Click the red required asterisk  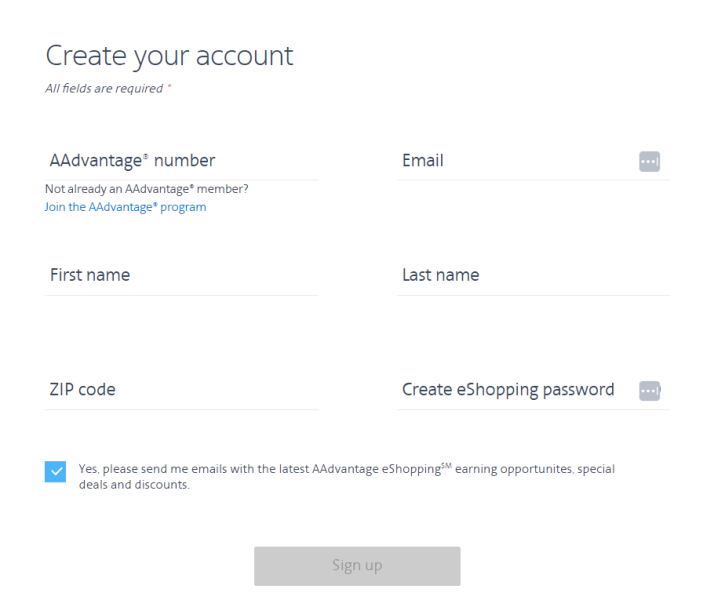click(169, 87)
